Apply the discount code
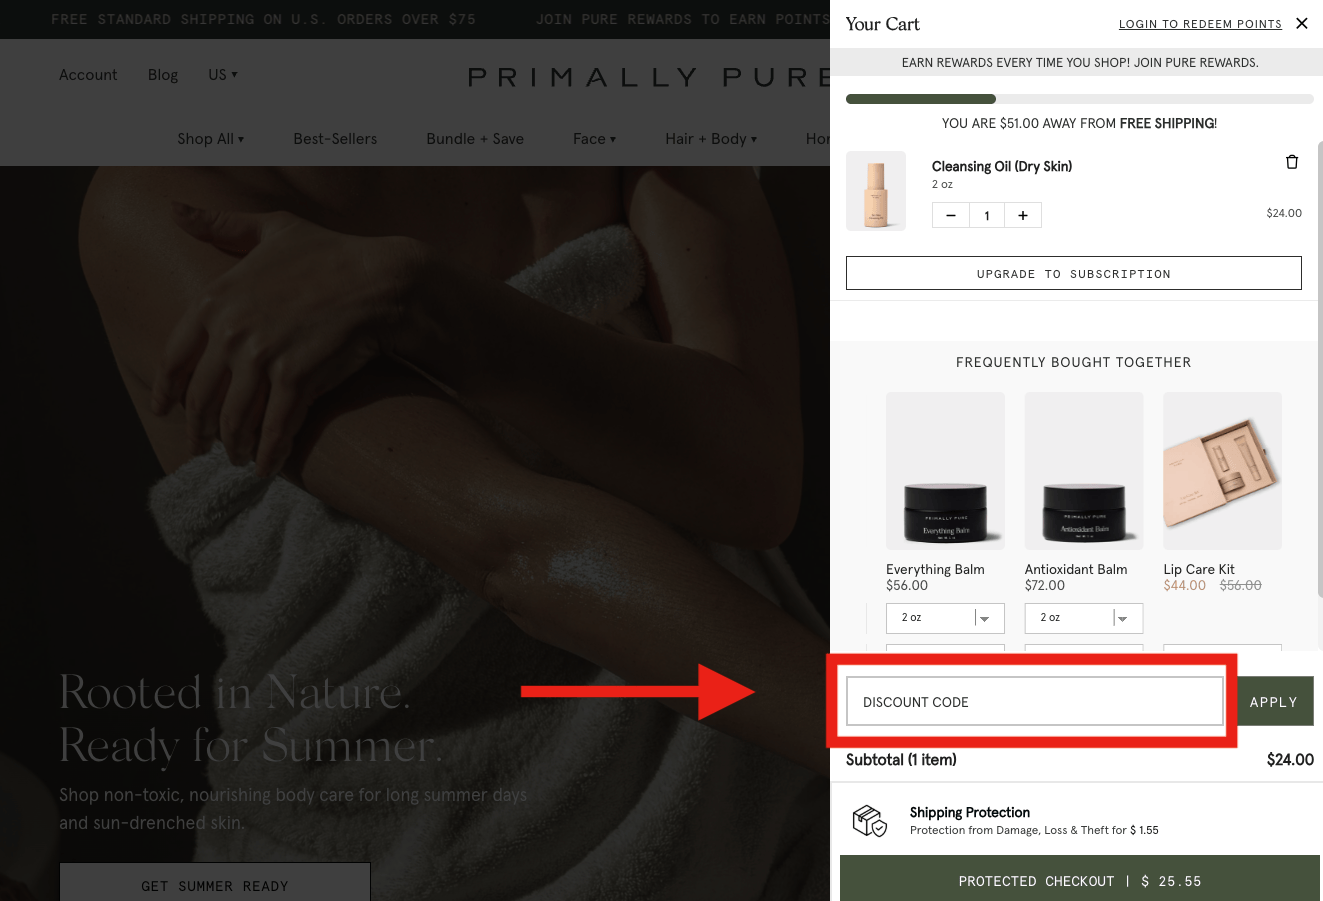 pos(1274,702)
